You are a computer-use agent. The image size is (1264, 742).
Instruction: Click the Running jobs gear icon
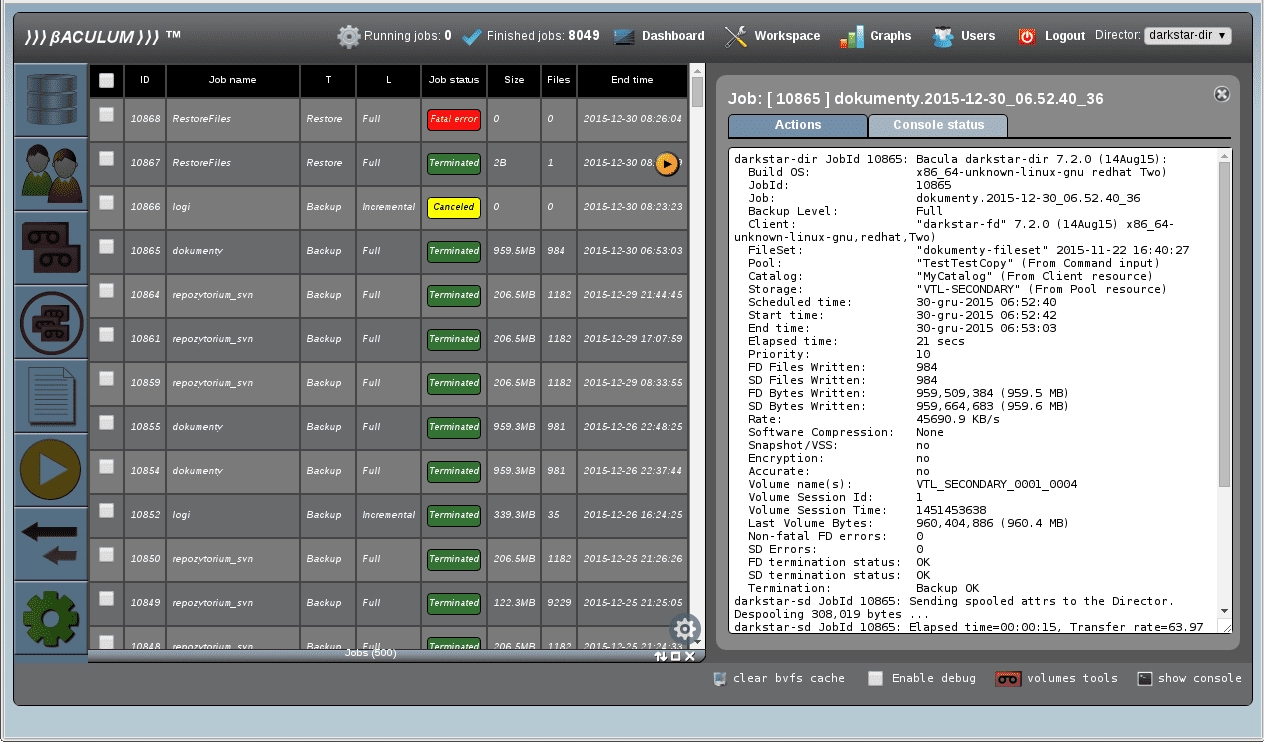(x=349, y=36)
